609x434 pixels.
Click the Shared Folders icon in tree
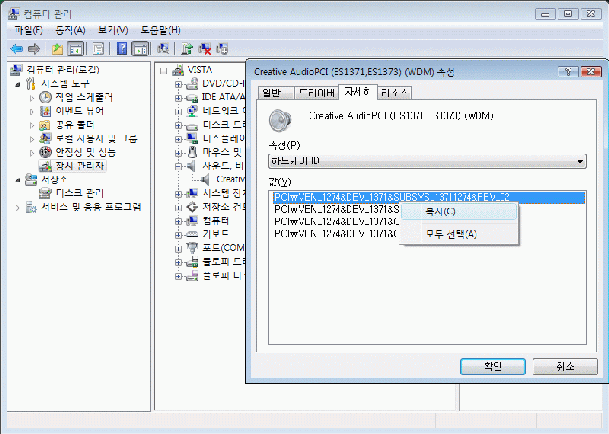(45, 125)
